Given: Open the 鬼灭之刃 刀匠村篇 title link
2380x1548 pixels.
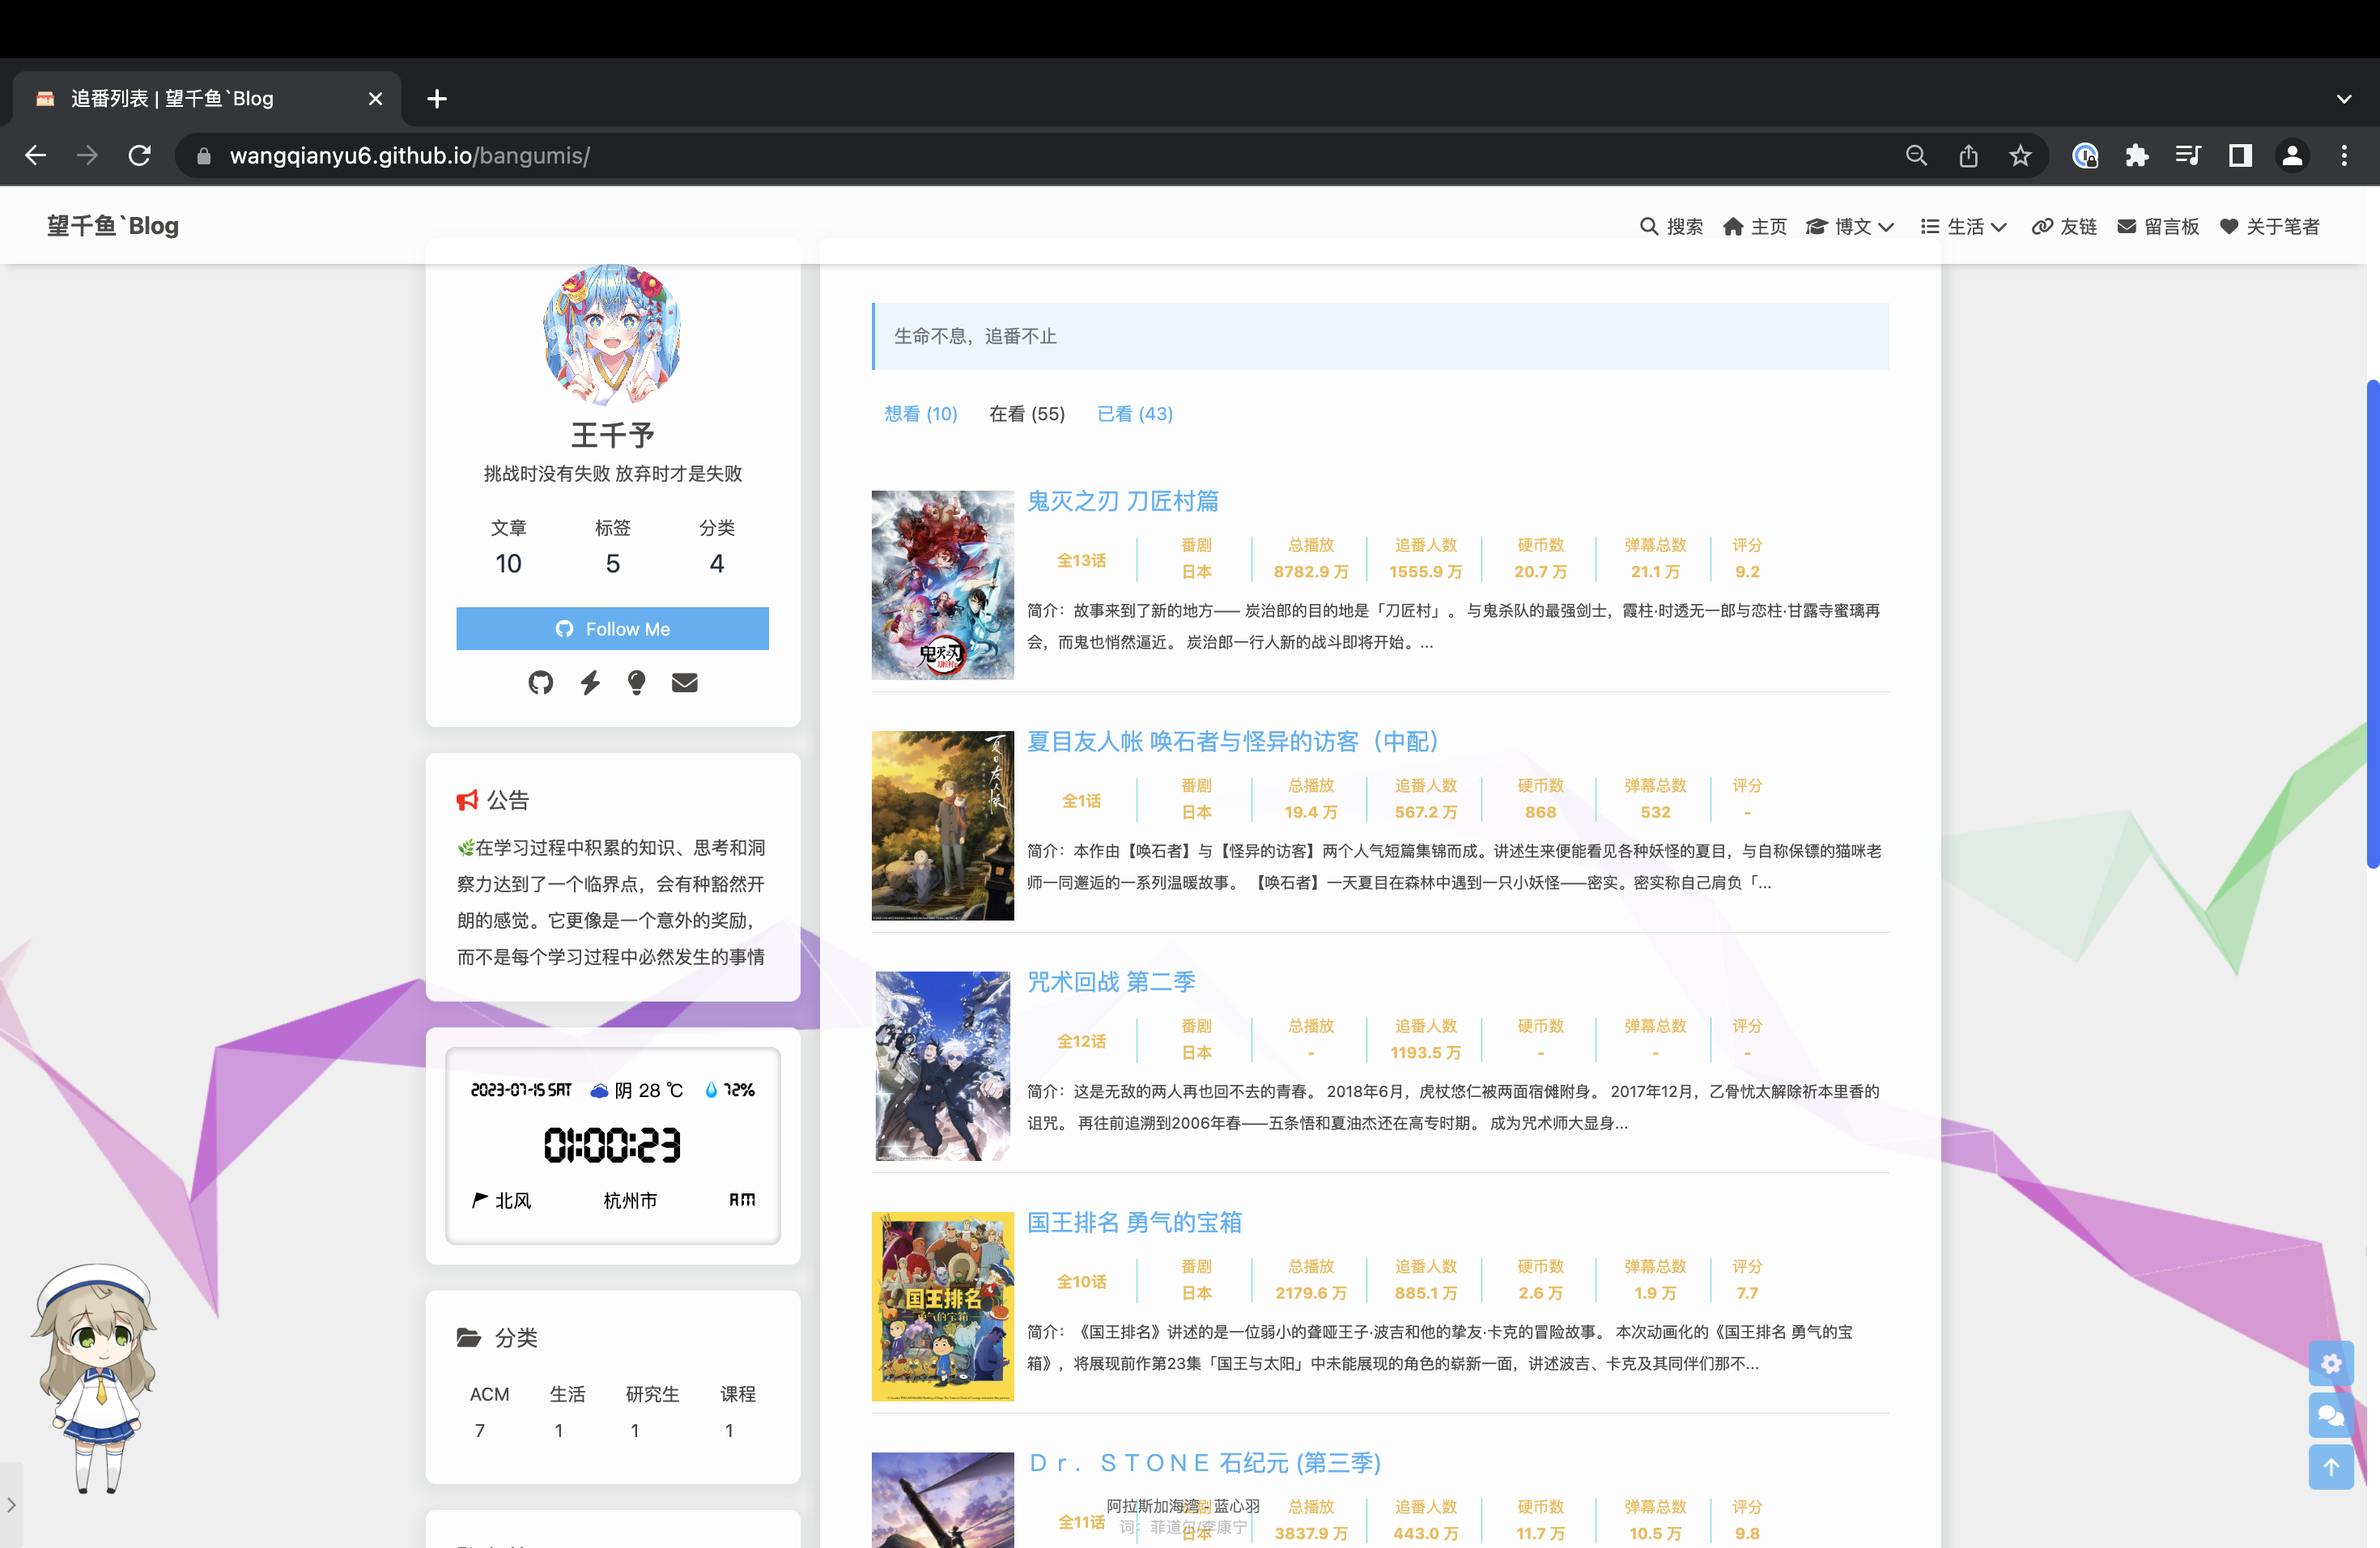Looking at the screenshot, I should 1122,501.
